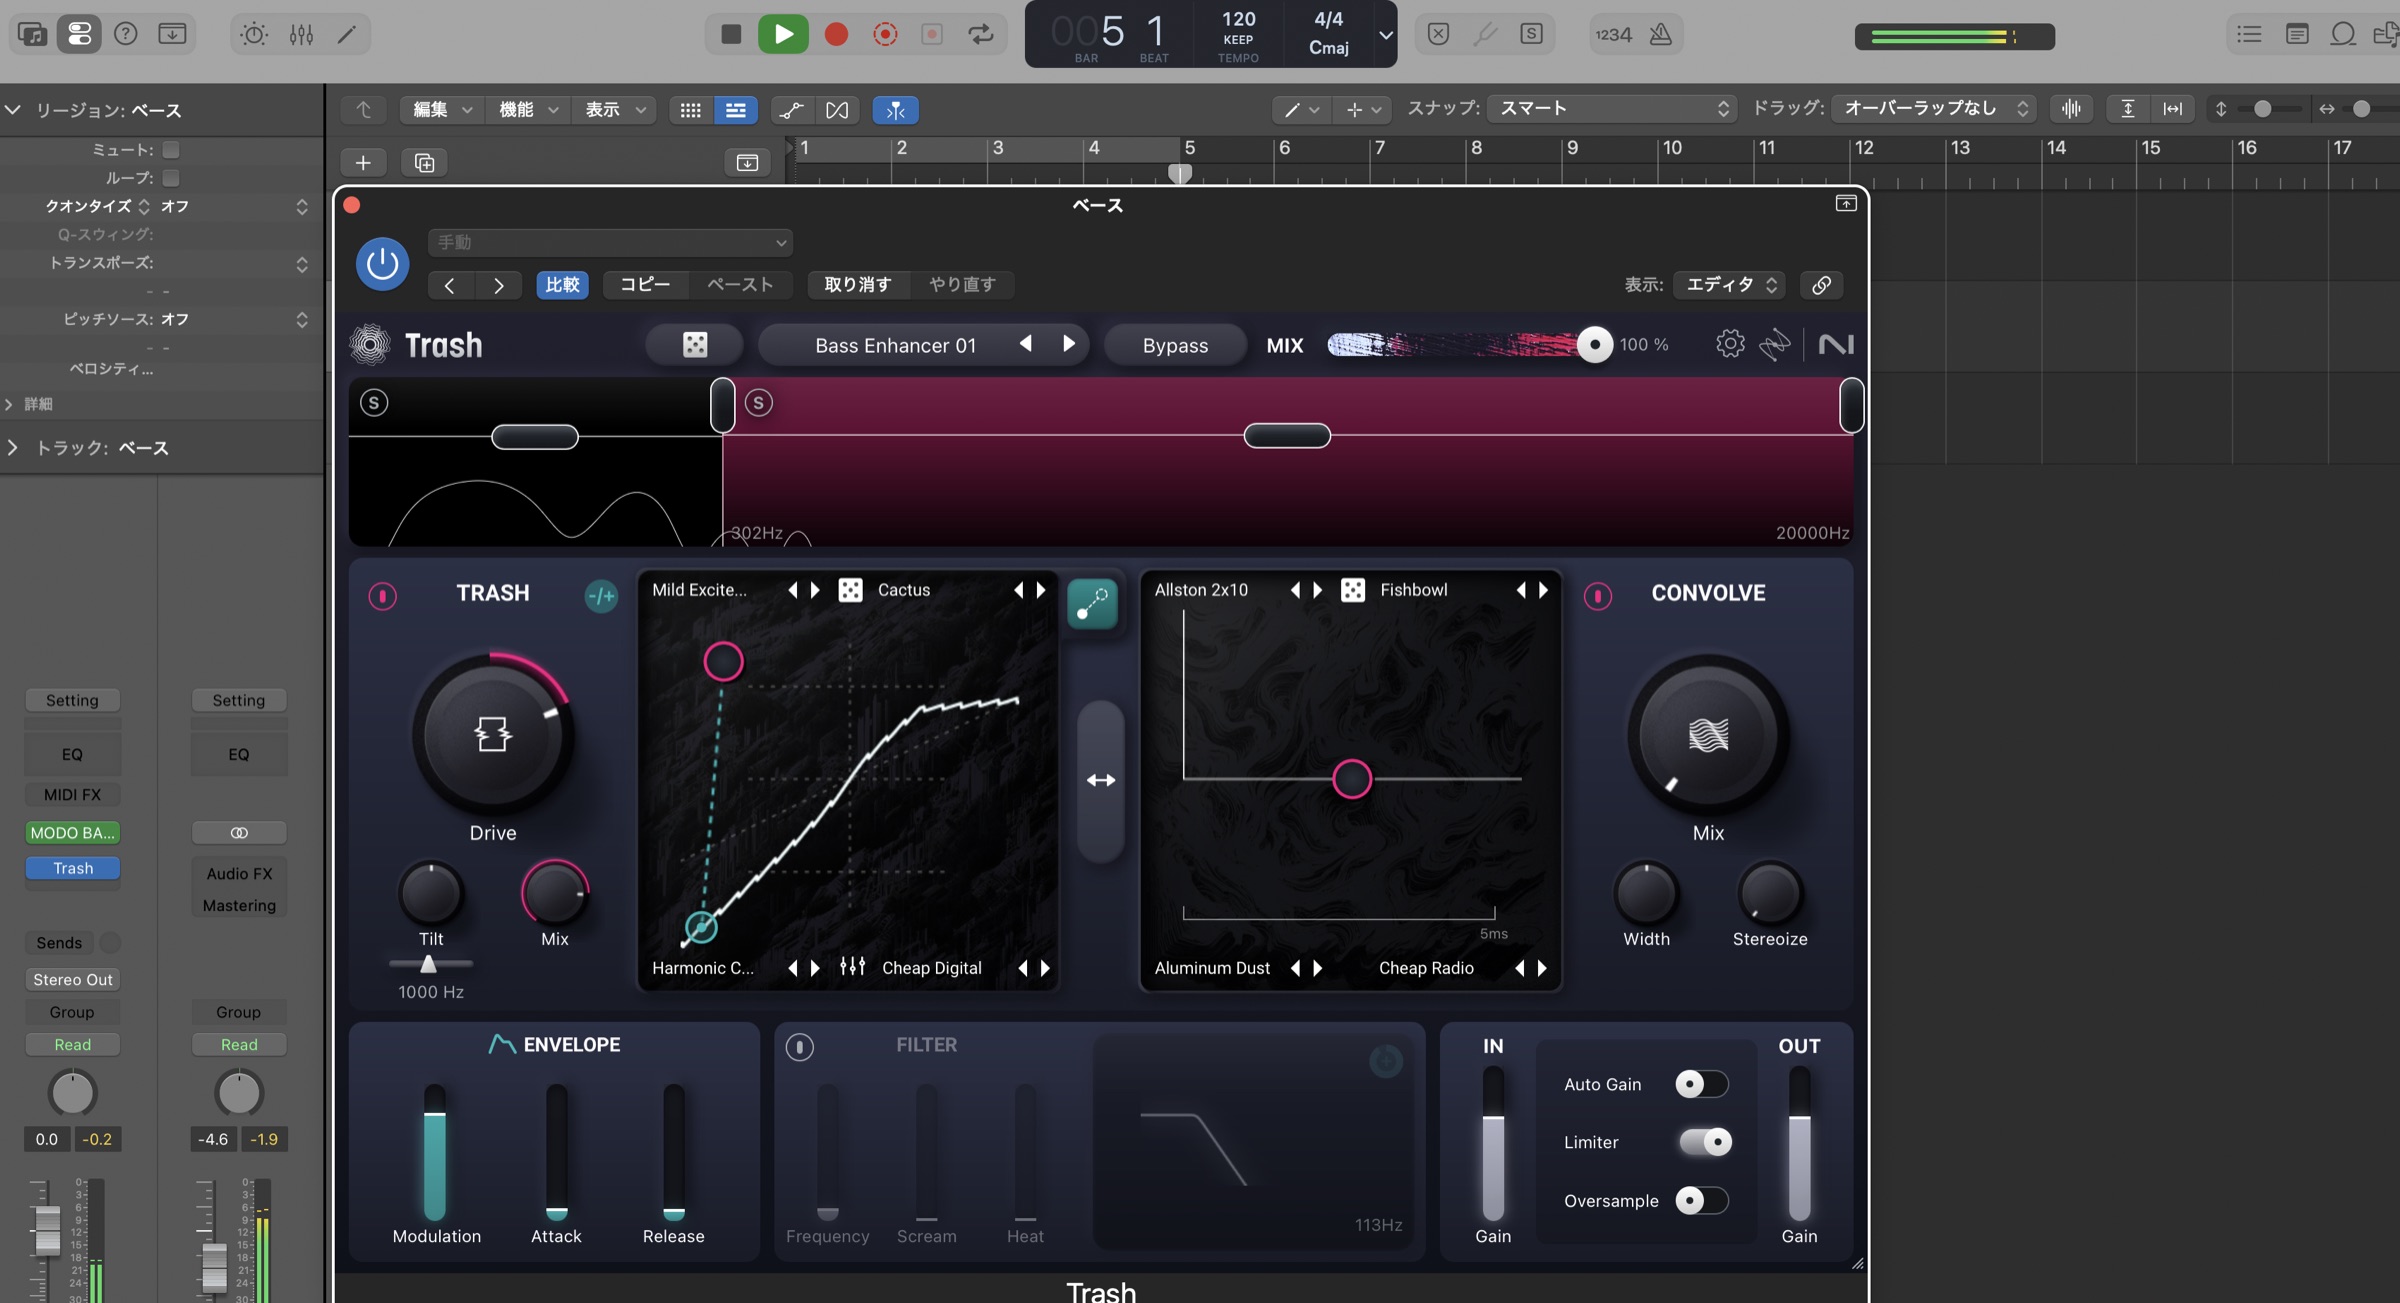2400x1303 pixels.
Task: Click the pad link icon between panels
Action: click(1092, 603)
